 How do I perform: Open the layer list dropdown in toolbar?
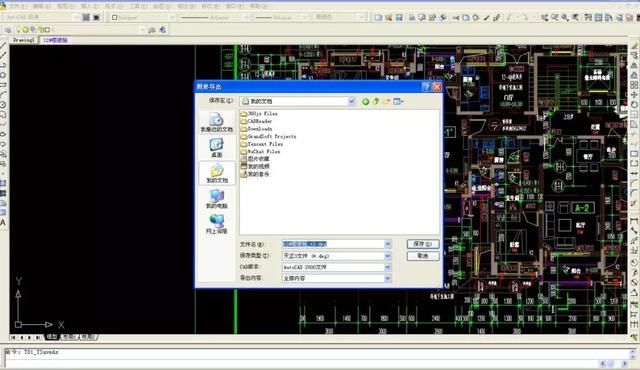point(142,29)
